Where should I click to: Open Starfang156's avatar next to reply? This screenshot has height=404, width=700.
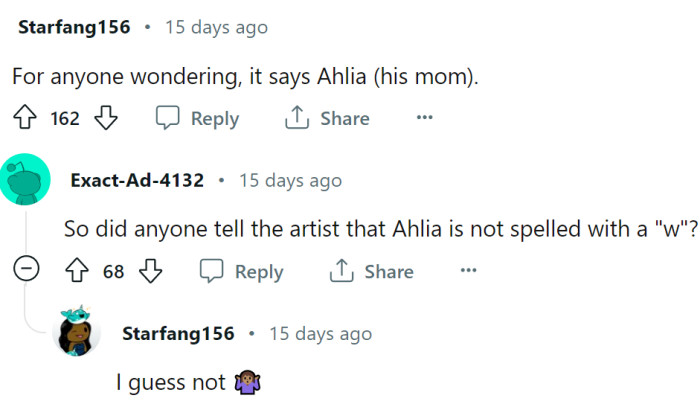(x=77, y=333)
